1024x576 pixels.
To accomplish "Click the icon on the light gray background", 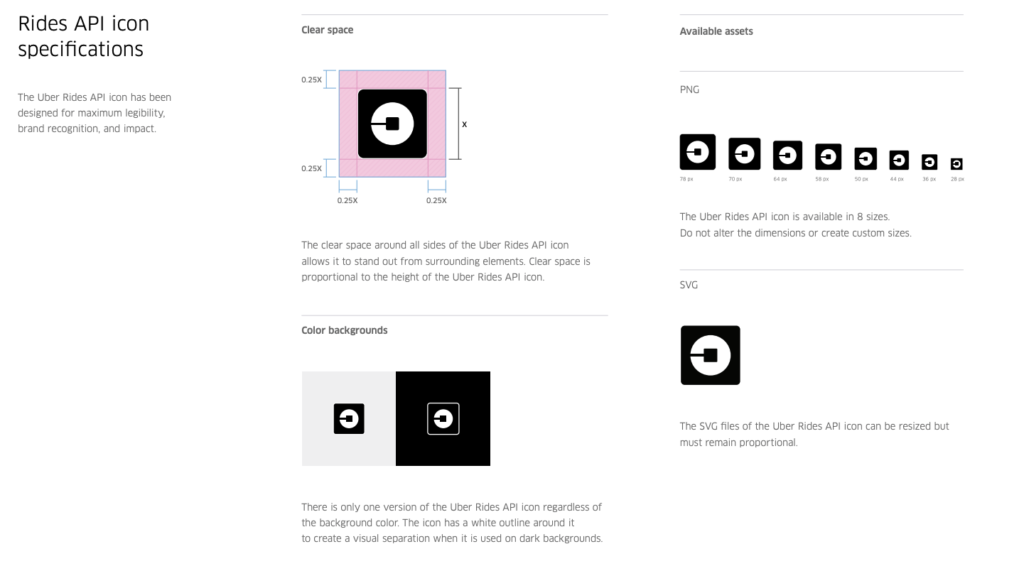I will 349,419.
